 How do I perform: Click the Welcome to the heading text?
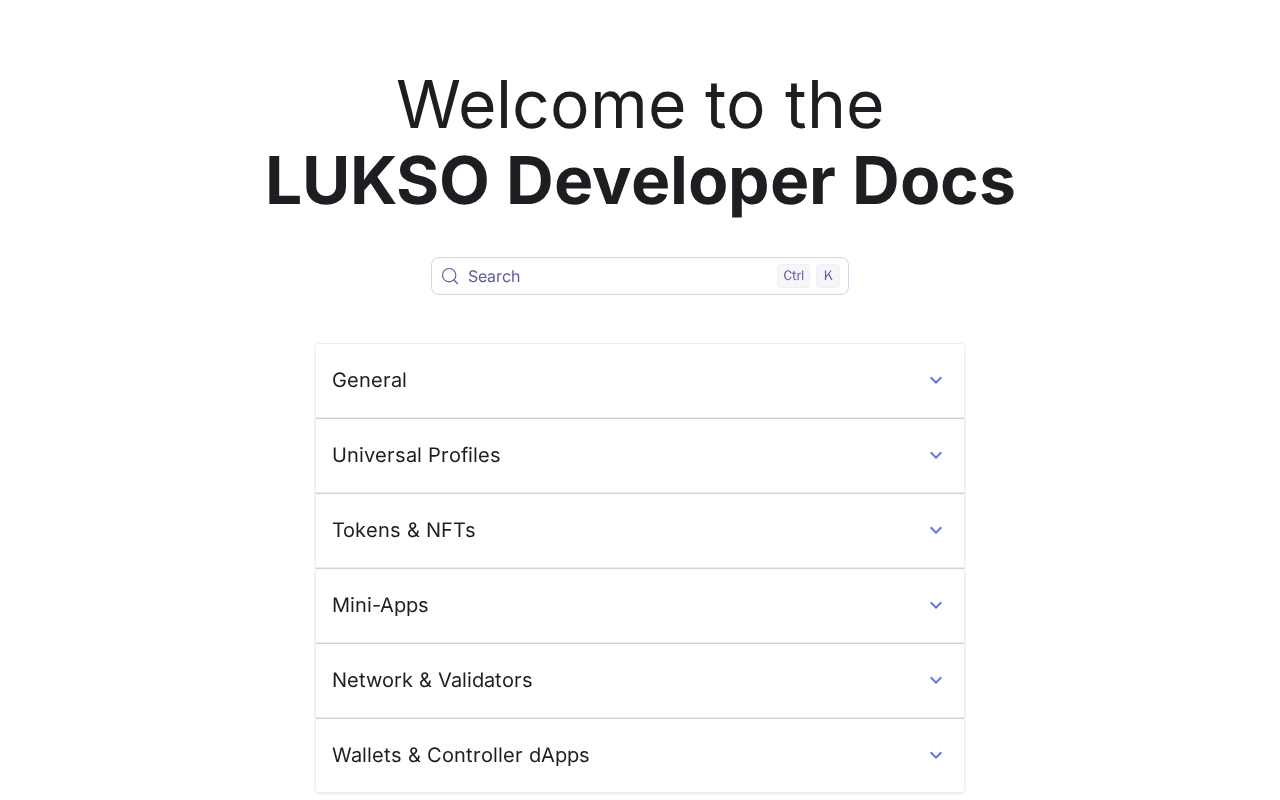click(x=640, y=104)
